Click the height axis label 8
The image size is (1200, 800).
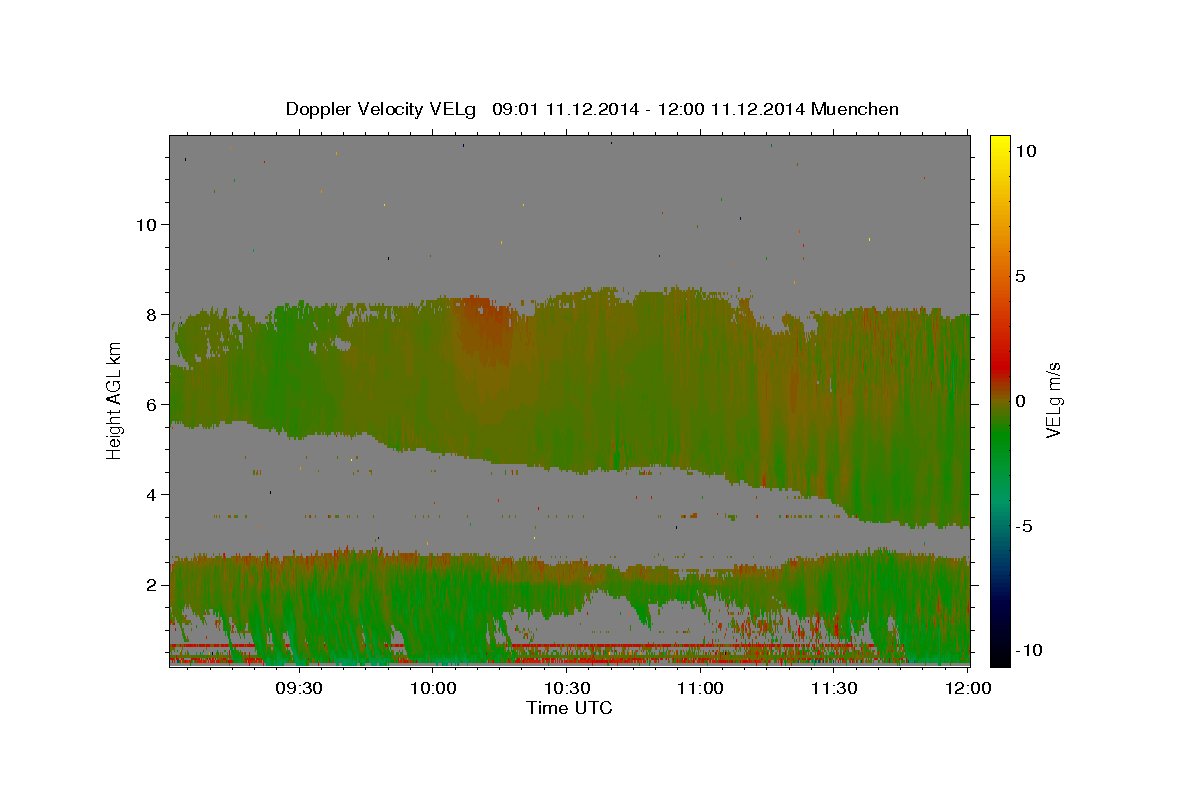point(151,314)
